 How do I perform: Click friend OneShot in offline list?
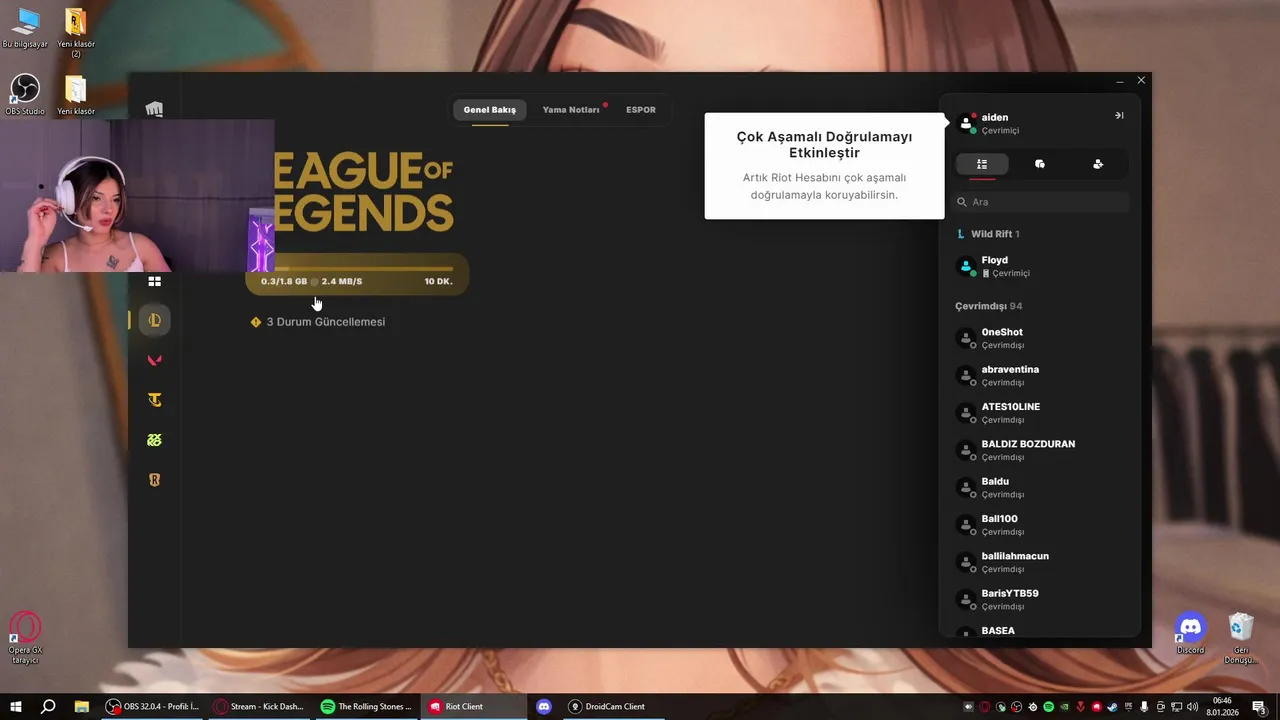(x=1040, y=338)
